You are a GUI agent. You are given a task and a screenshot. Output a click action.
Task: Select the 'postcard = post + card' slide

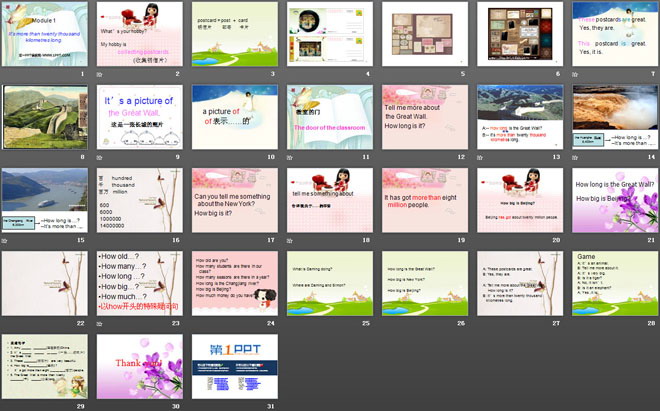point(233,35)
